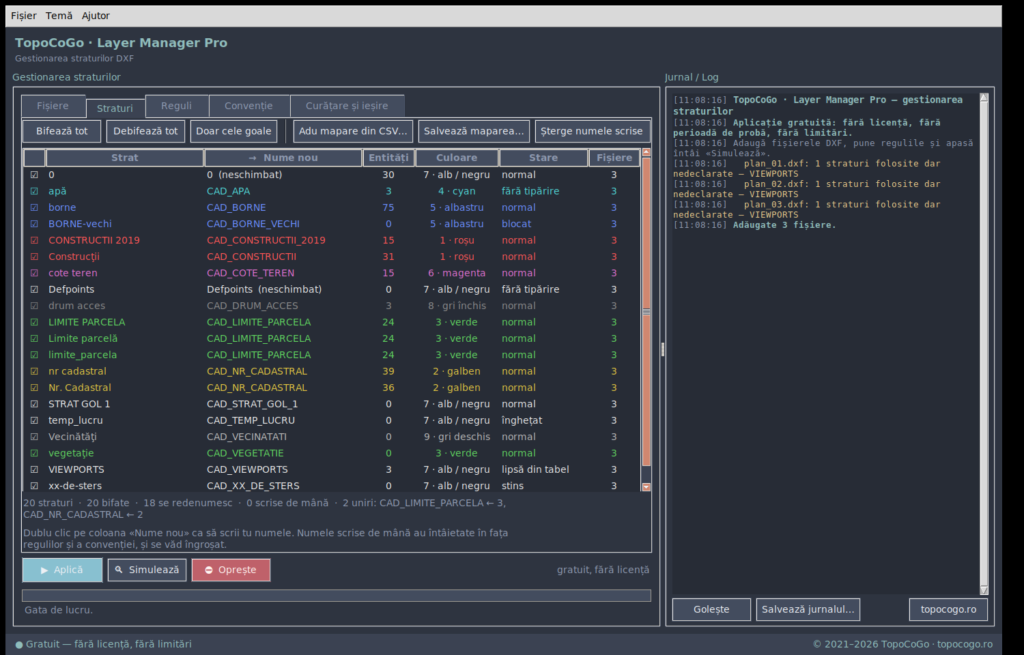
Task: Click the limite_parcela layer name
Action: pos(82,355)
